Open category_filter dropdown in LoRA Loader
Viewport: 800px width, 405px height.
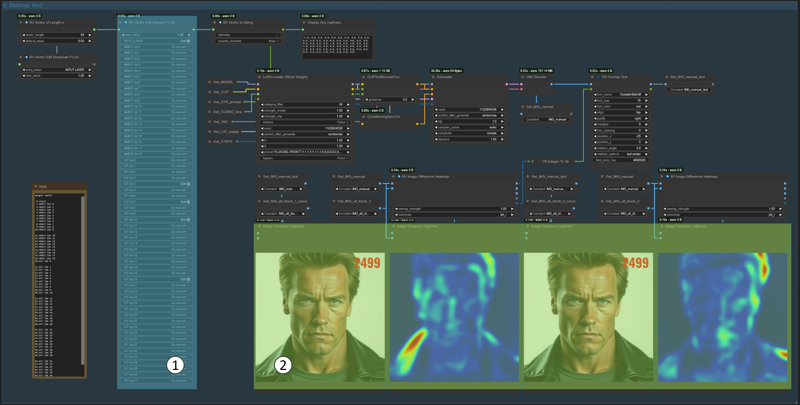305,105
